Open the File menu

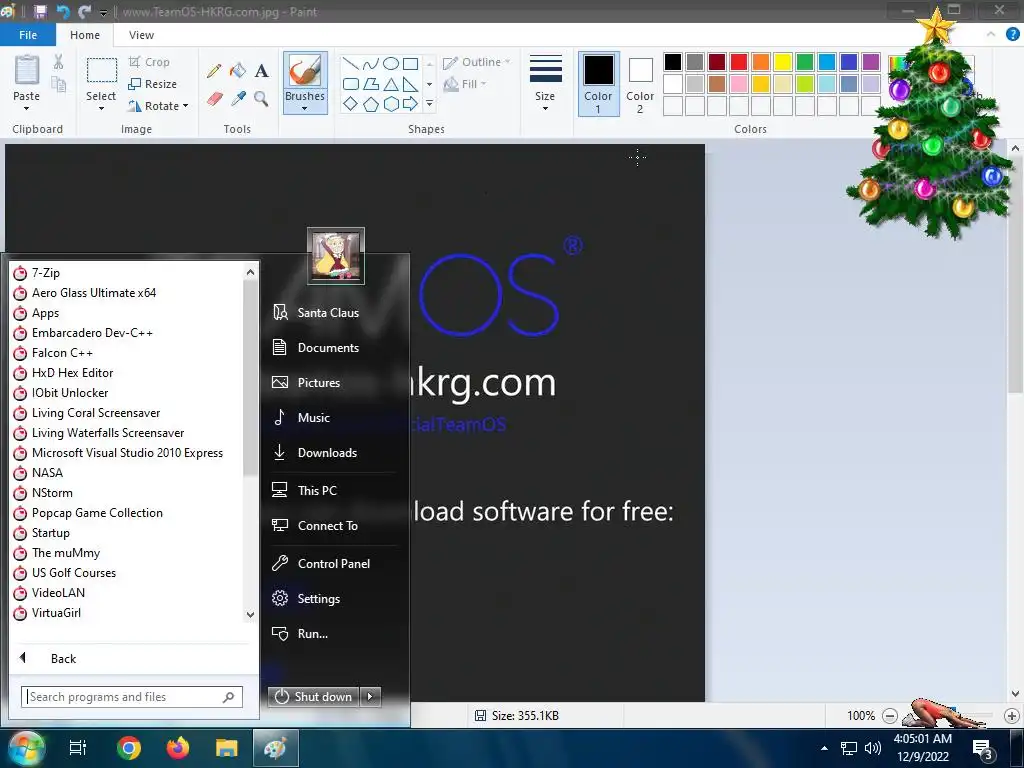[27, 35]
